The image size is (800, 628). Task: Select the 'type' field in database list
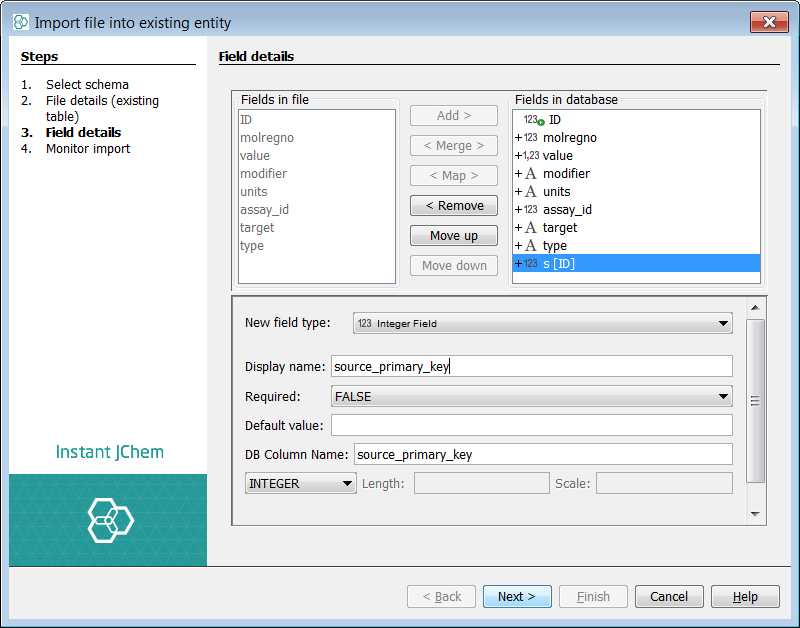tap(554, 246)
